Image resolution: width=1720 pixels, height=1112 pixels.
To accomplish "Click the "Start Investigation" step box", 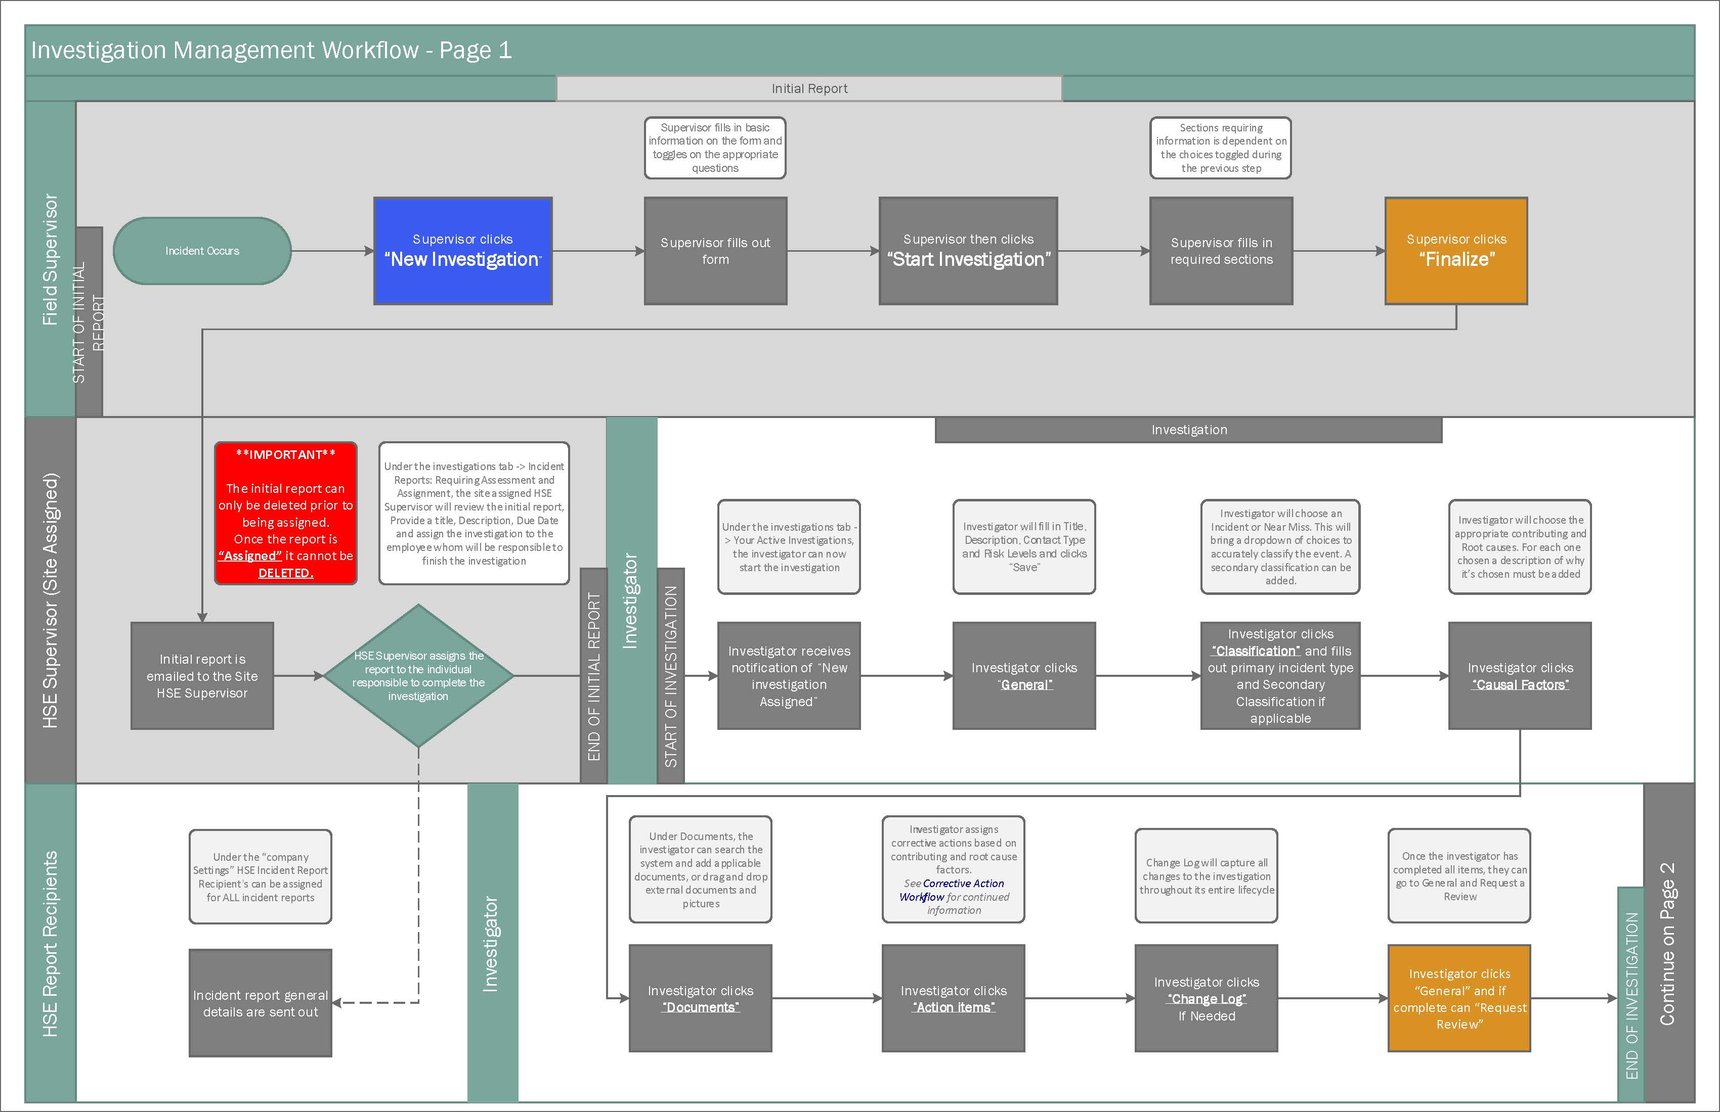I will [968, 250].
